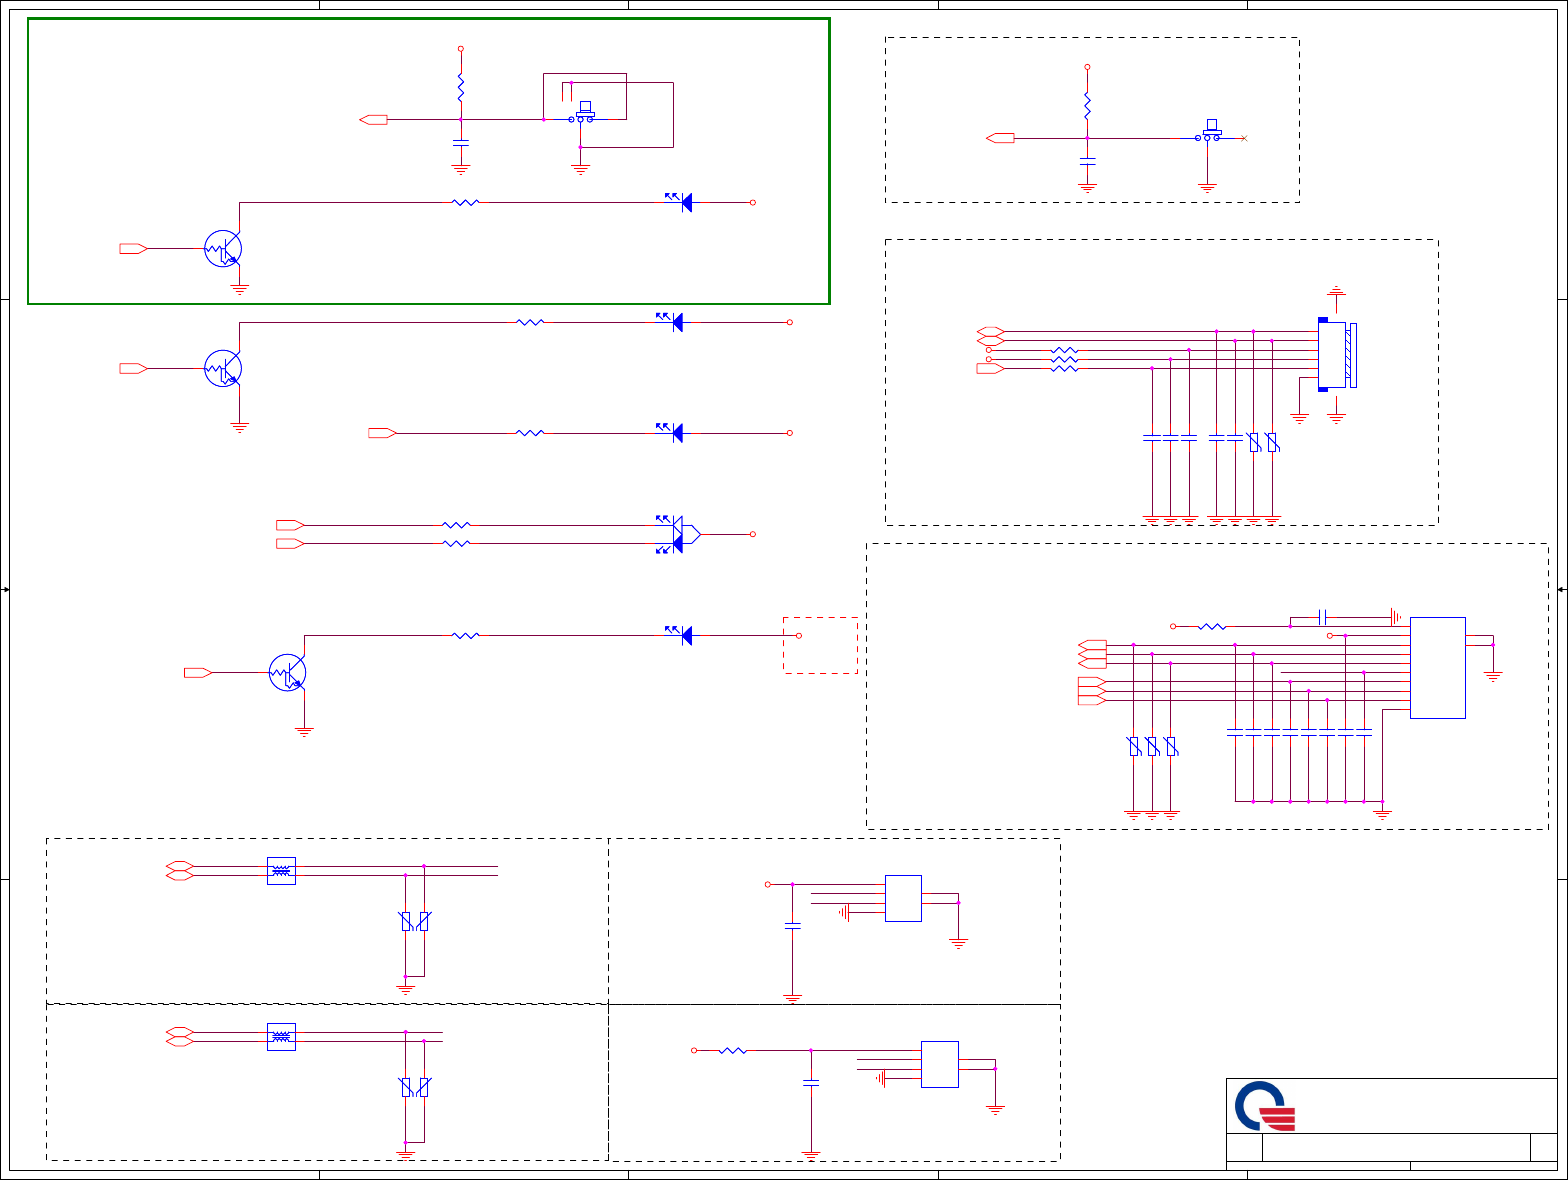The height and width of the screenshot is (1180, 1568).
Task: Click the LED symbol inside the green frame
Action: (x=680, y=201)
